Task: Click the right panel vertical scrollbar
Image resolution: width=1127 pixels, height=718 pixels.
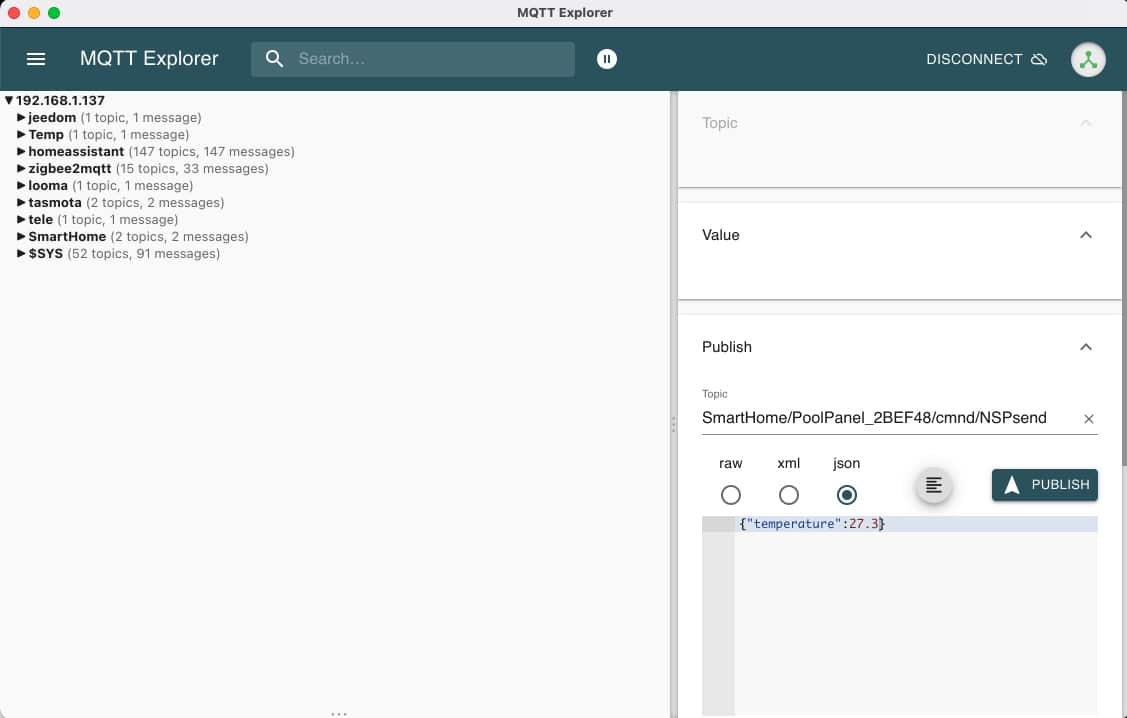Action: click(x=1123, y=277)
